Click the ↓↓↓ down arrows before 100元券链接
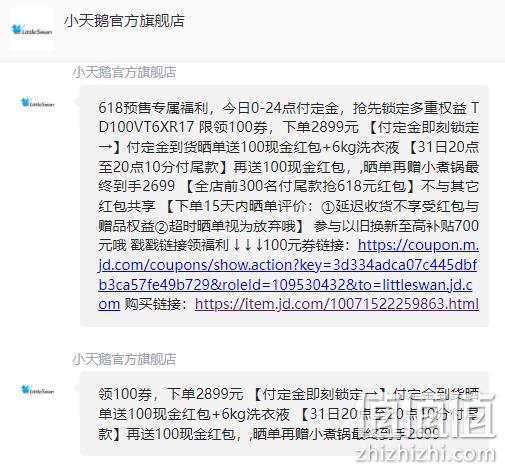 (x=248, y=245)
